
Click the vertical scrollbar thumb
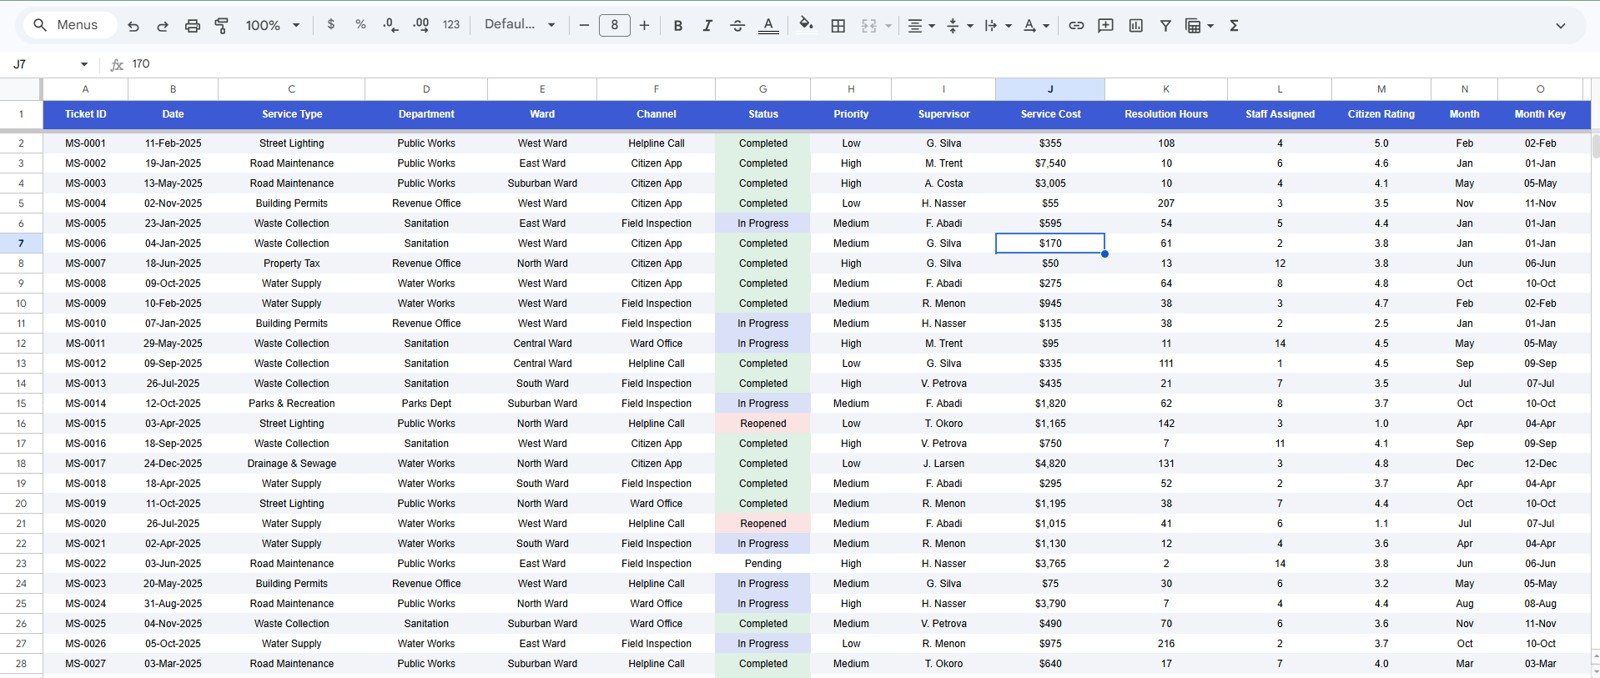click(x=1595, y=144)
